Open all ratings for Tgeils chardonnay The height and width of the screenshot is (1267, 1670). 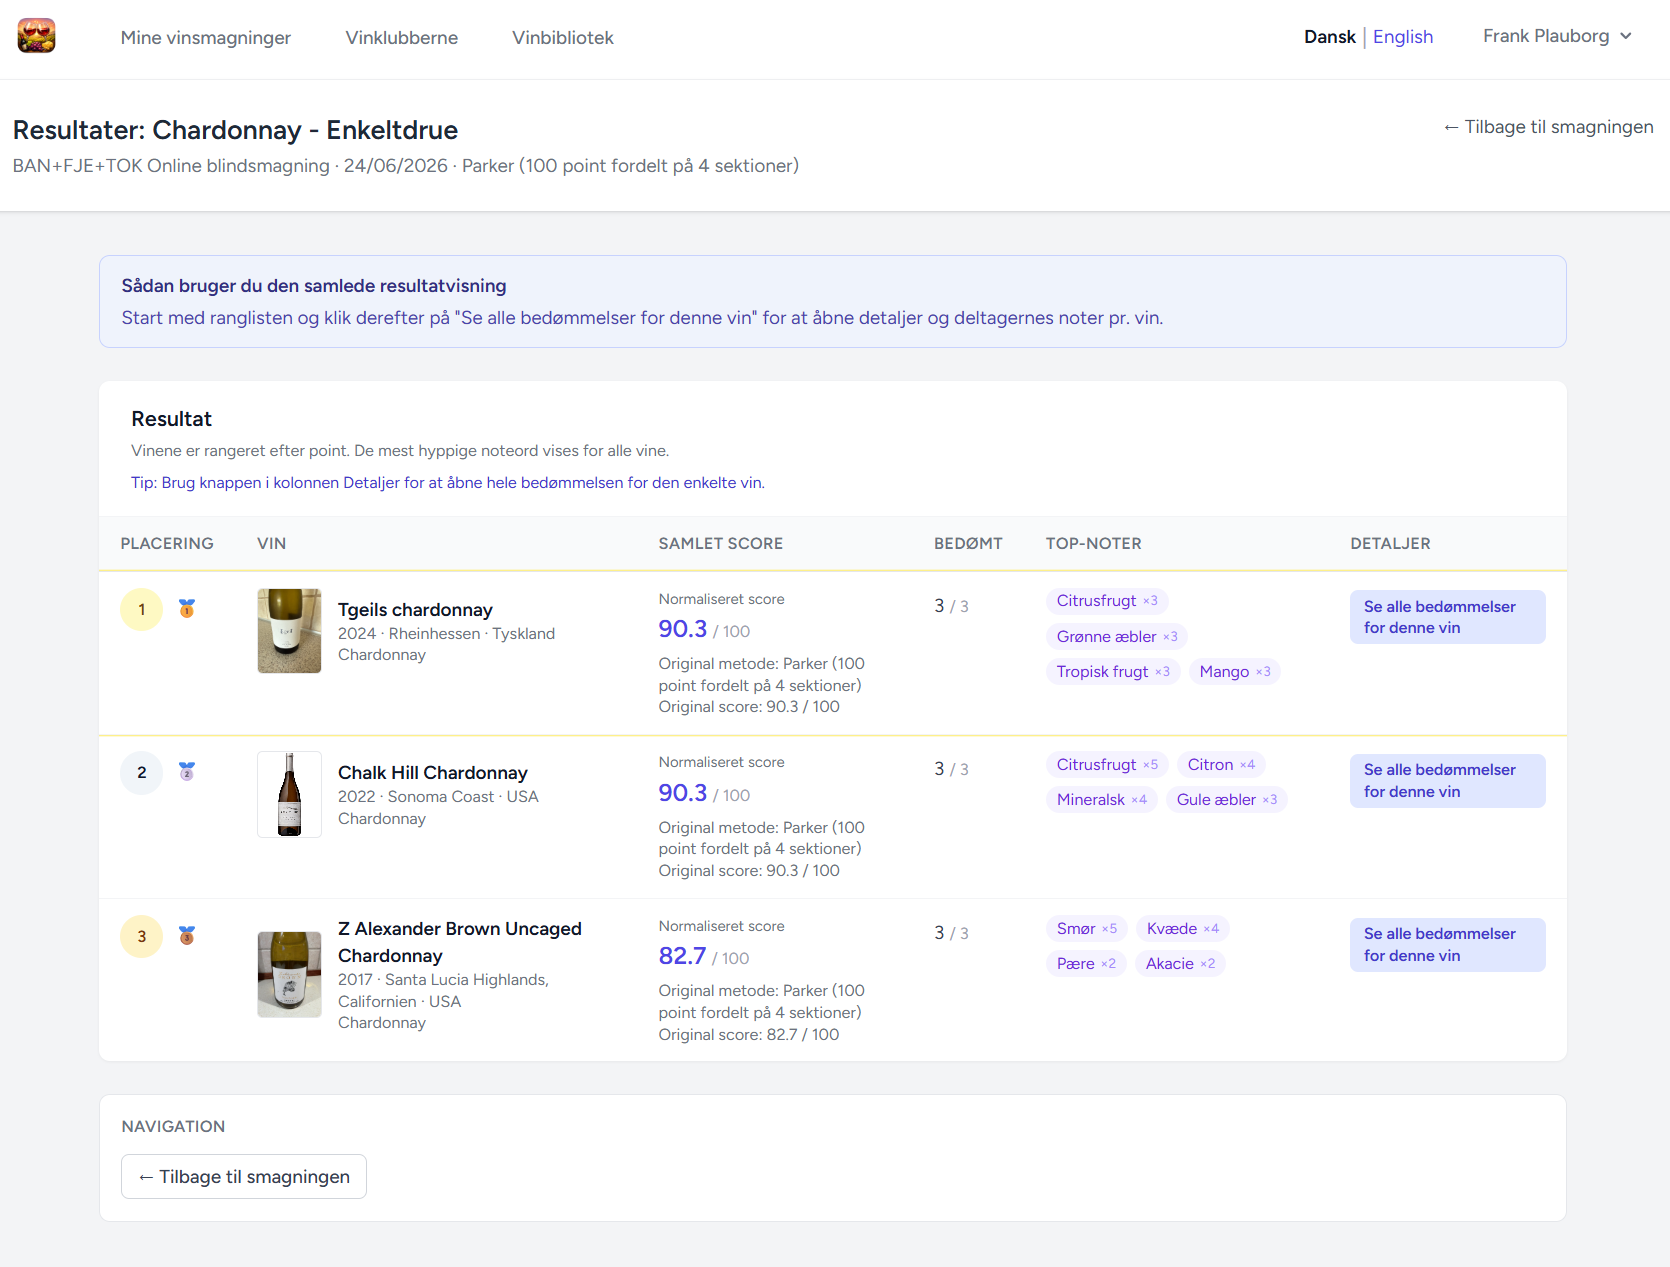(x=1448, y=617)
